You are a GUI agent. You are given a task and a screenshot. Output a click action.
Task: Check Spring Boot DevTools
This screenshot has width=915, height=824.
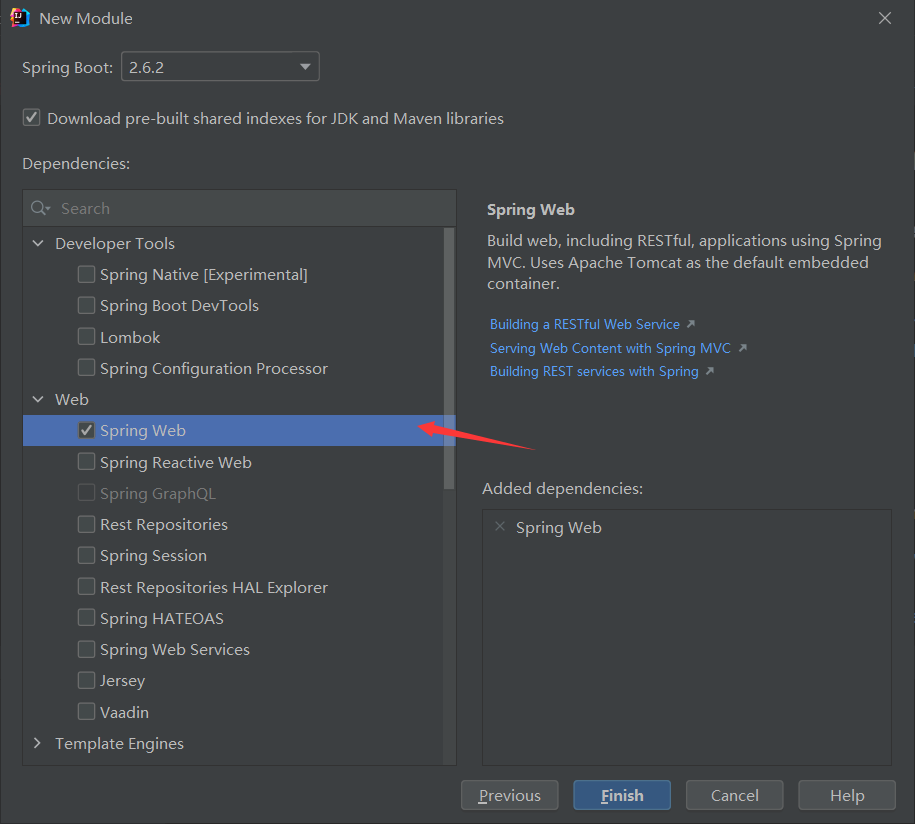tap(87, 306)
